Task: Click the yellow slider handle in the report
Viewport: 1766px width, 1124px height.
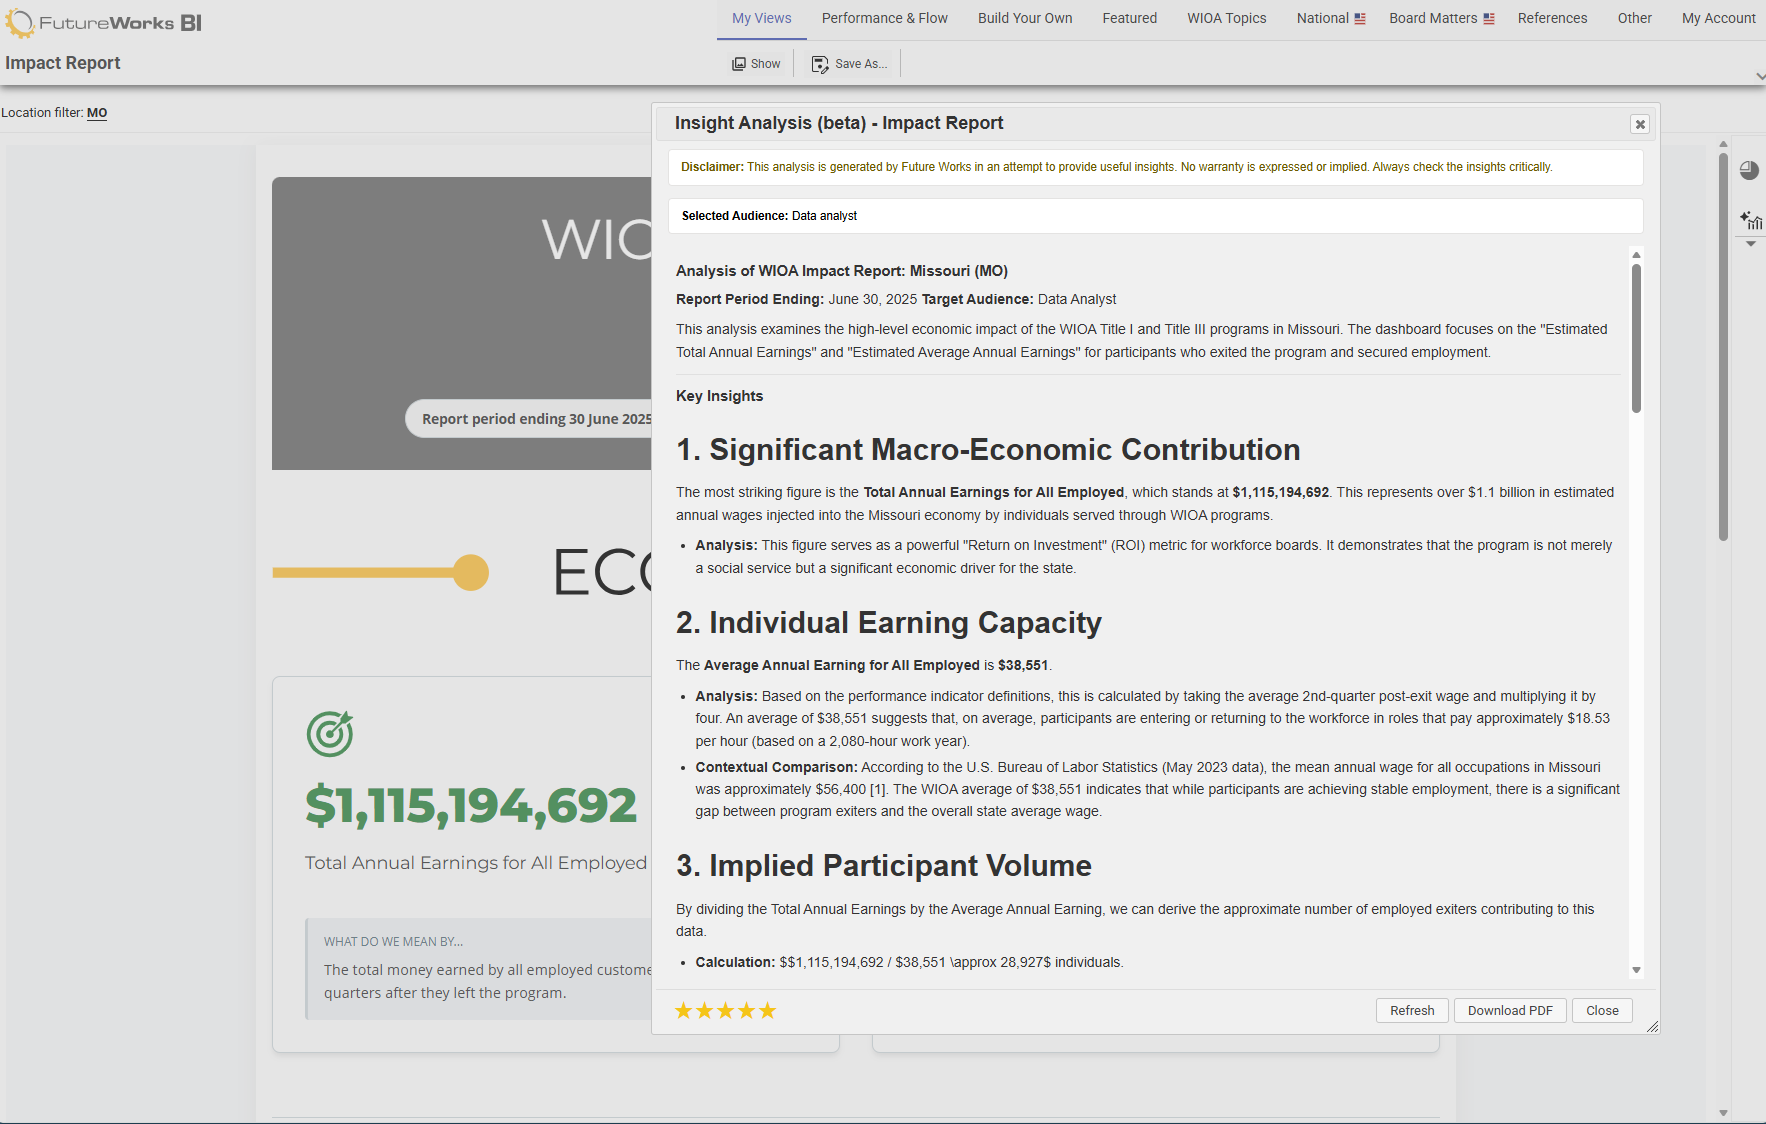Action: point(469,572)
